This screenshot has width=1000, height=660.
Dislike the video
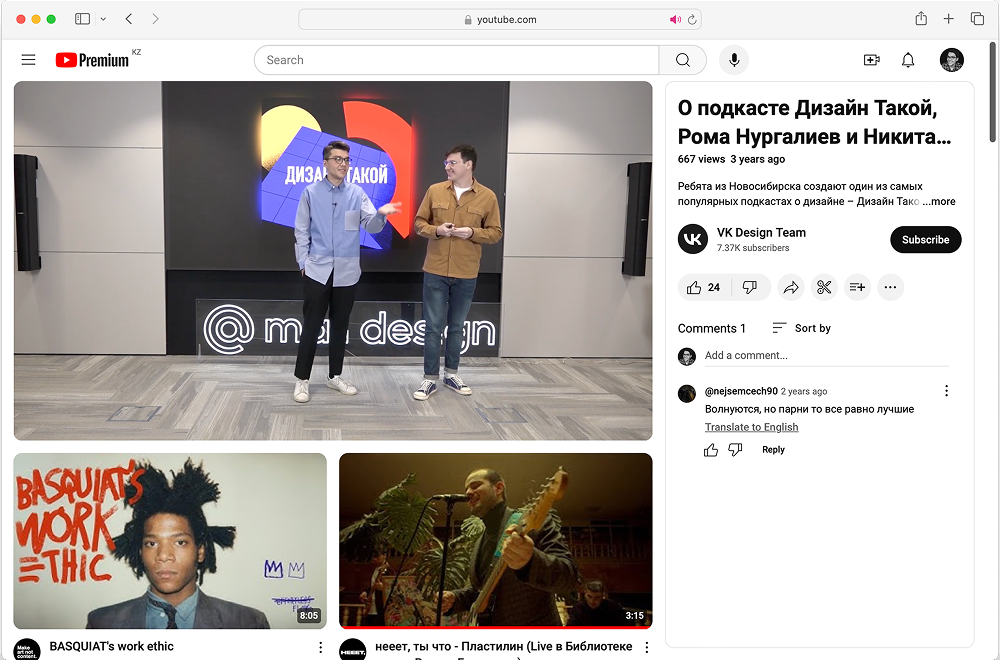[750, 288]
